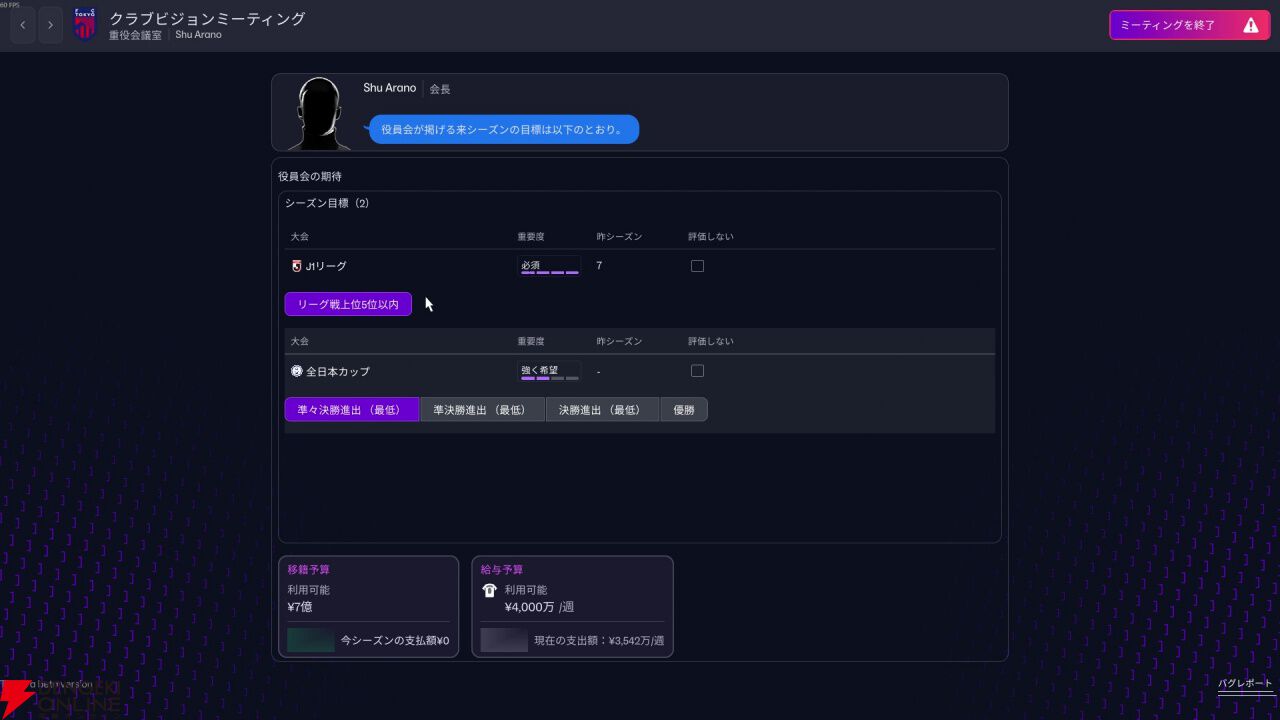End the meeting with ミーティングを終了
Image resolution: width=1280 pixels, height=720 pixels.
[1189, 25]
